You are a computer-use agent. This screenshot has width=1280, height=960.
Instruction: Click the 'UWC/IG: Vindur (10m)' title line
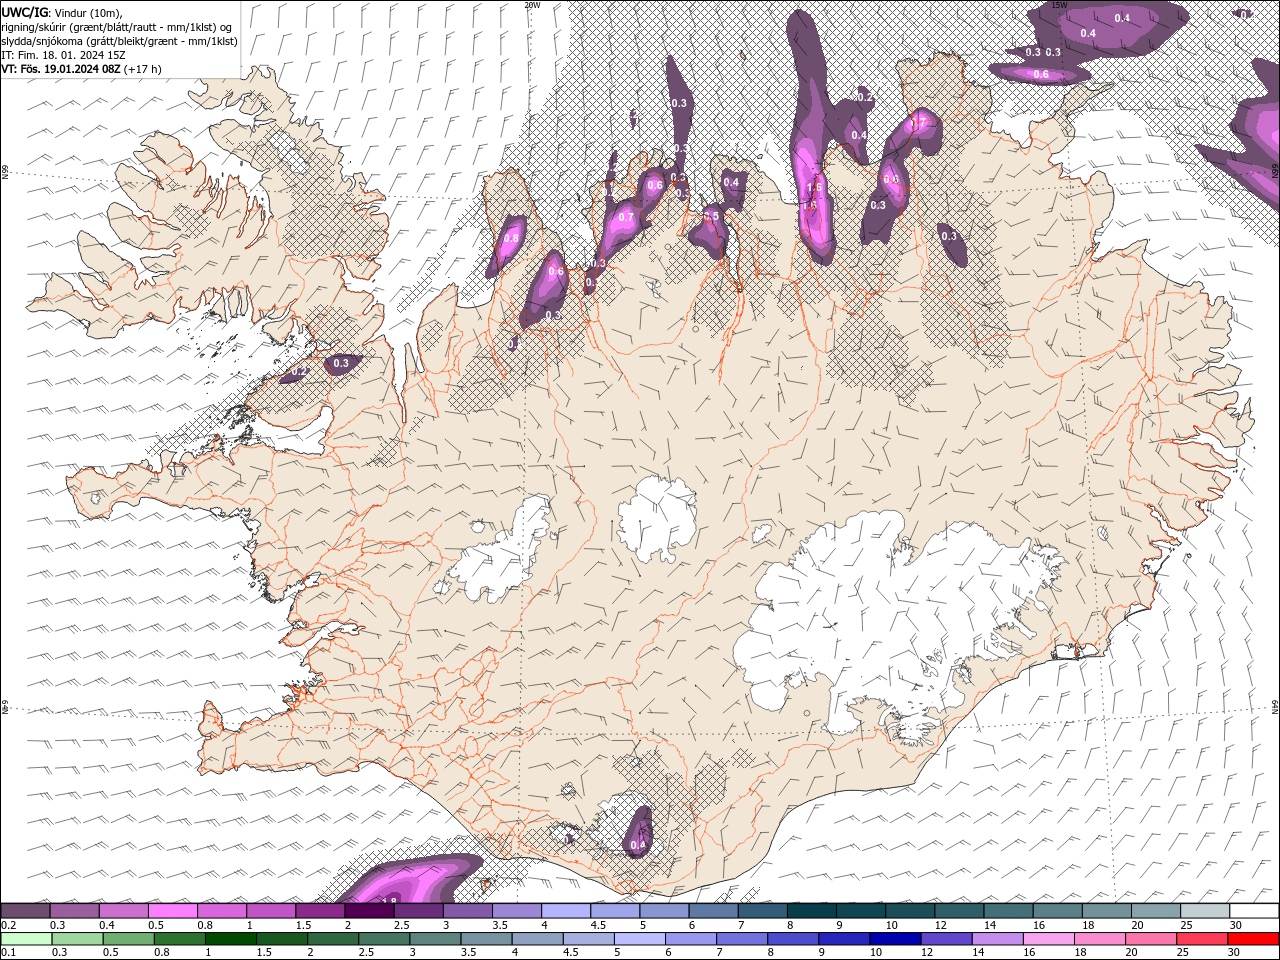point(62,12)
